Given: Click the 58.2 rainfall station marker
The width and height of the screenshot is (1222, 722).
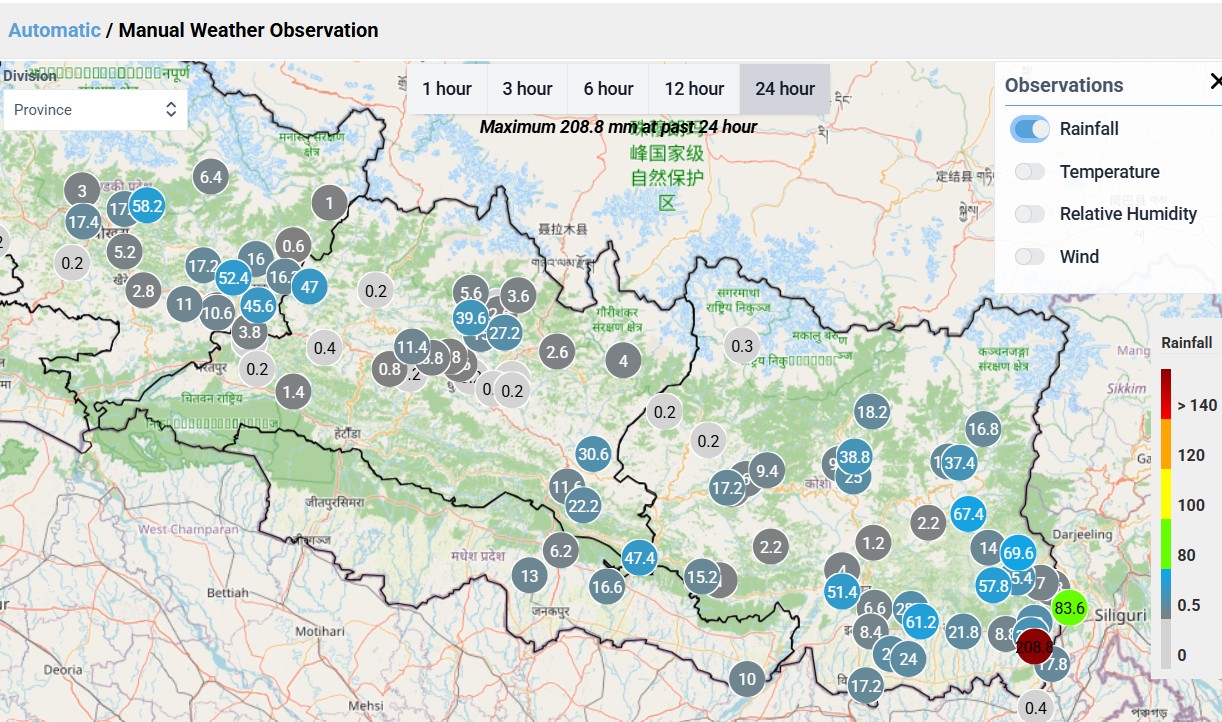Looking at the screenshot, I should (x=147, y=206).
